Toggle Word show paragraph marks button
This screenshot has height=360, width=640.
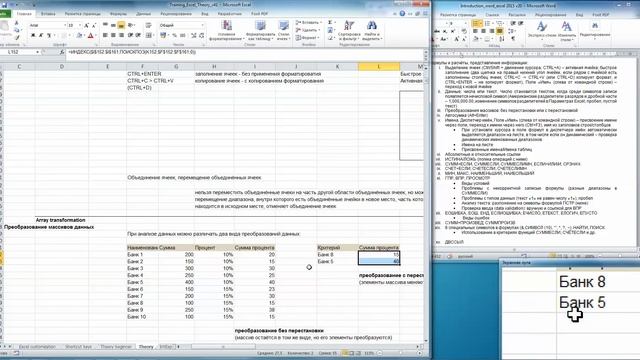(513, 39)
